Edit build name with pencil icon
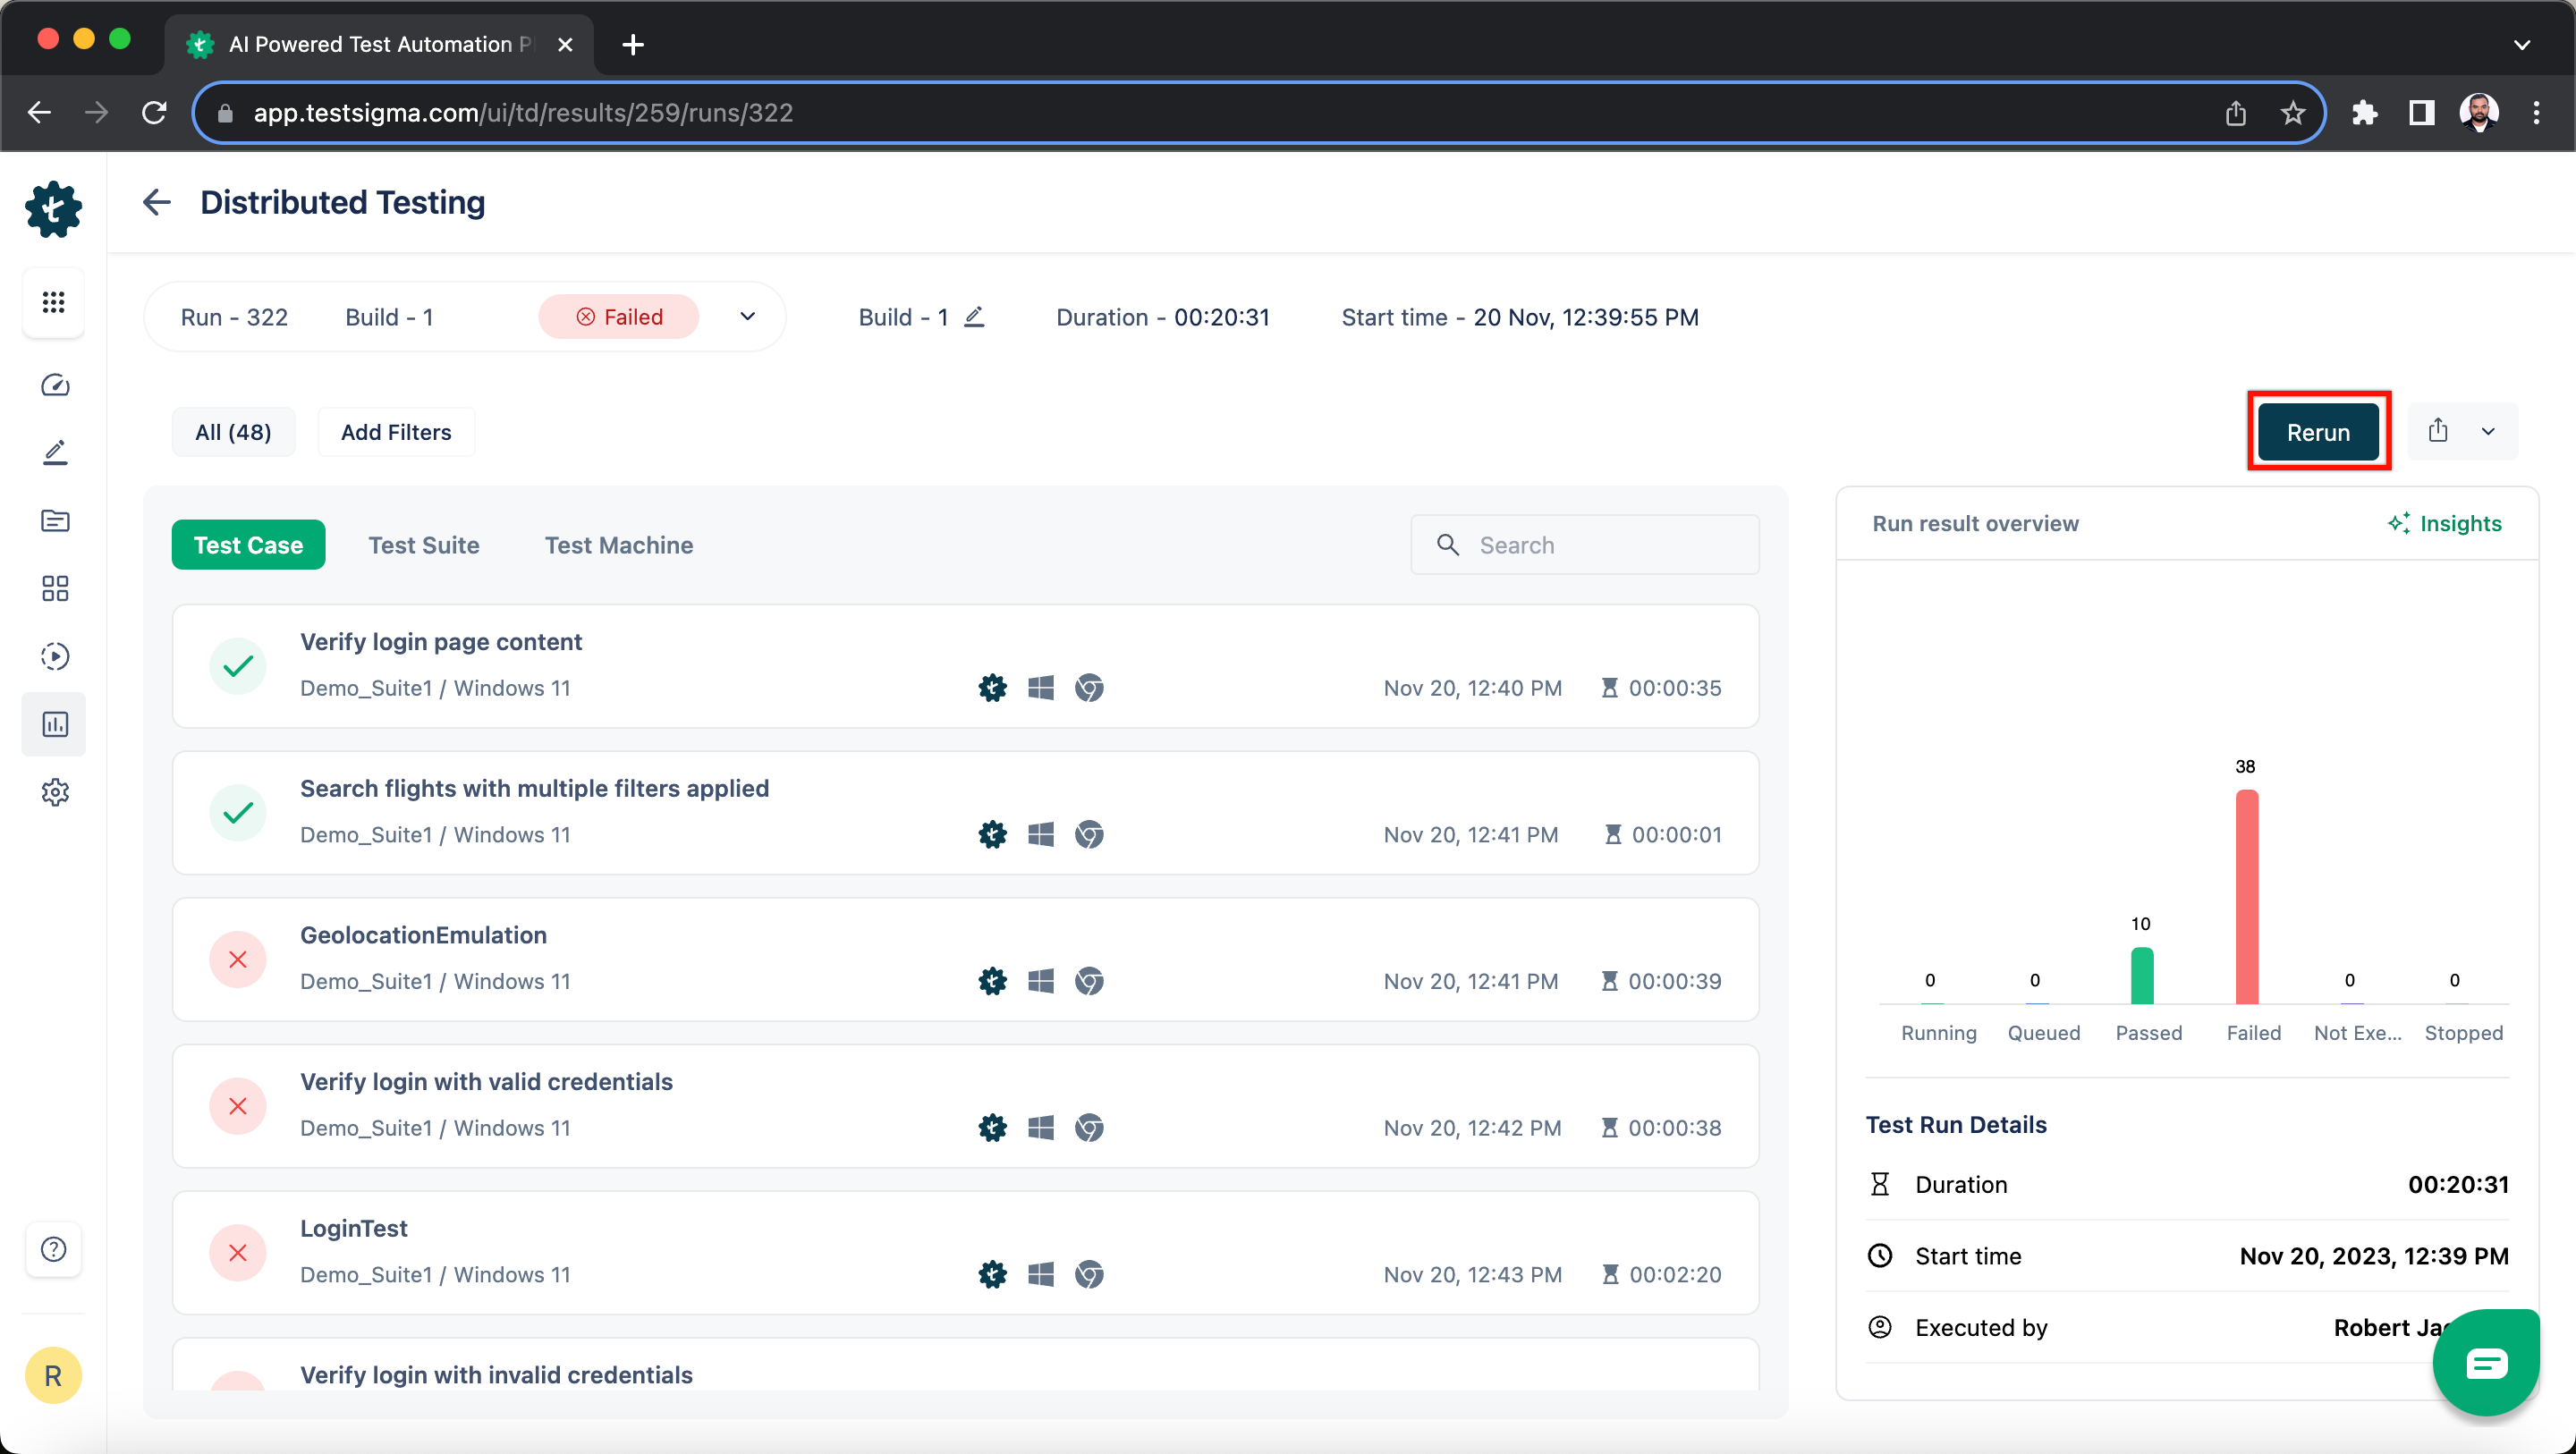This screenshot has width=2576, height=1454. 974,317
